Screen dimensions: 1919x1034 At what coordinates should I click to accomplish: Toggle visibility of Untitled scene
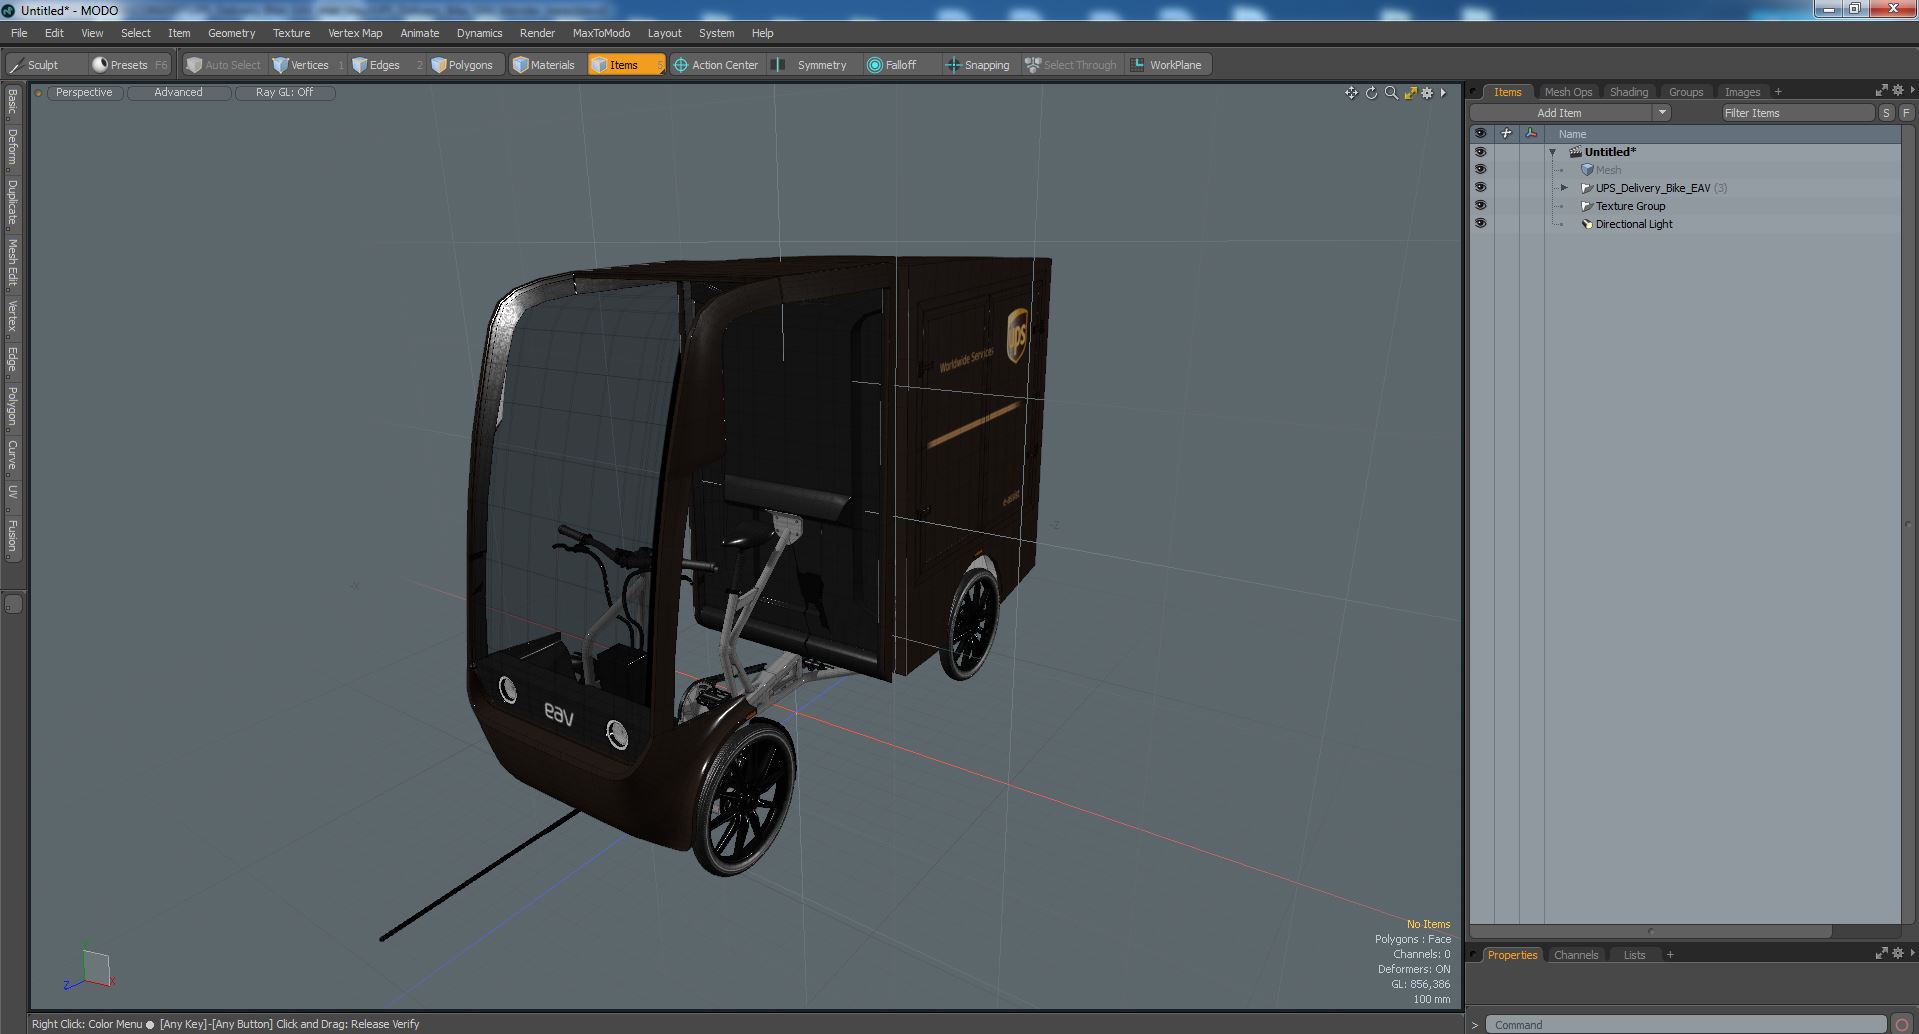point(1480,152)
